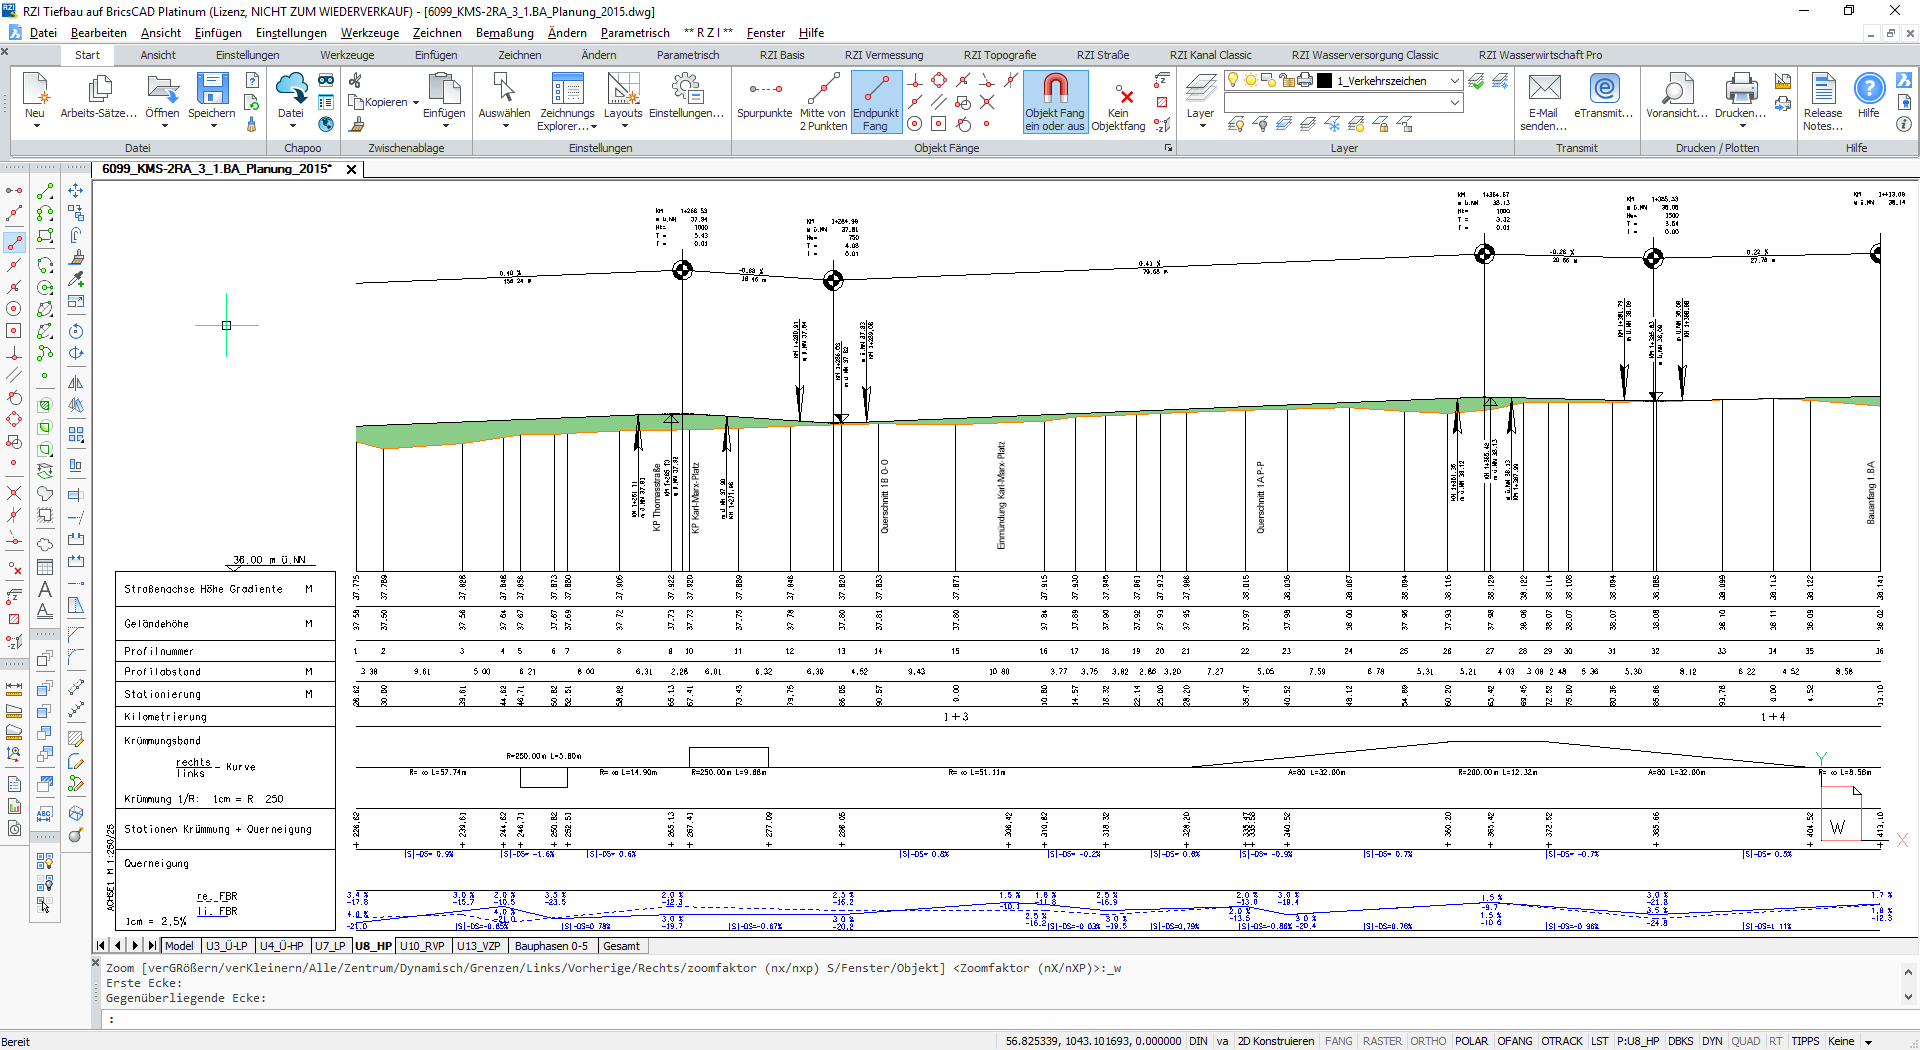
Task: Click the Layouts icon
Action: point(623,88)
